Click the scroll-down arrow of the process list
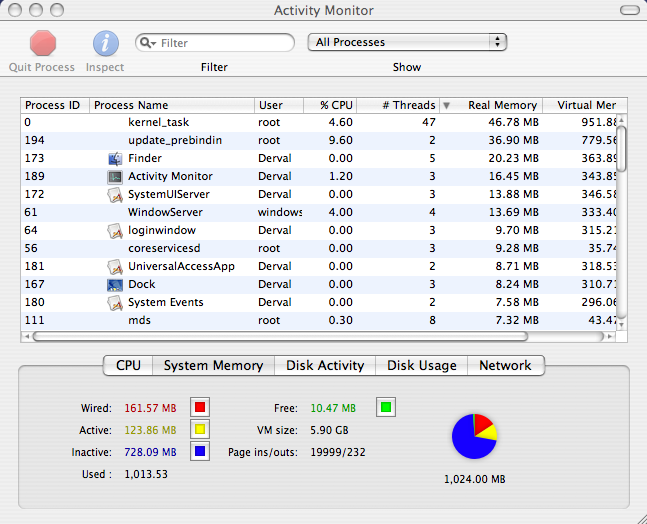This screenshot has height=524, width=647. (x=621, y=325)
